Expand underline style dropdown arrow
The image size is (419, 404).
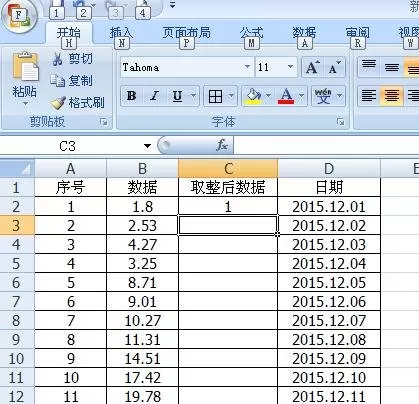(193, 96)
